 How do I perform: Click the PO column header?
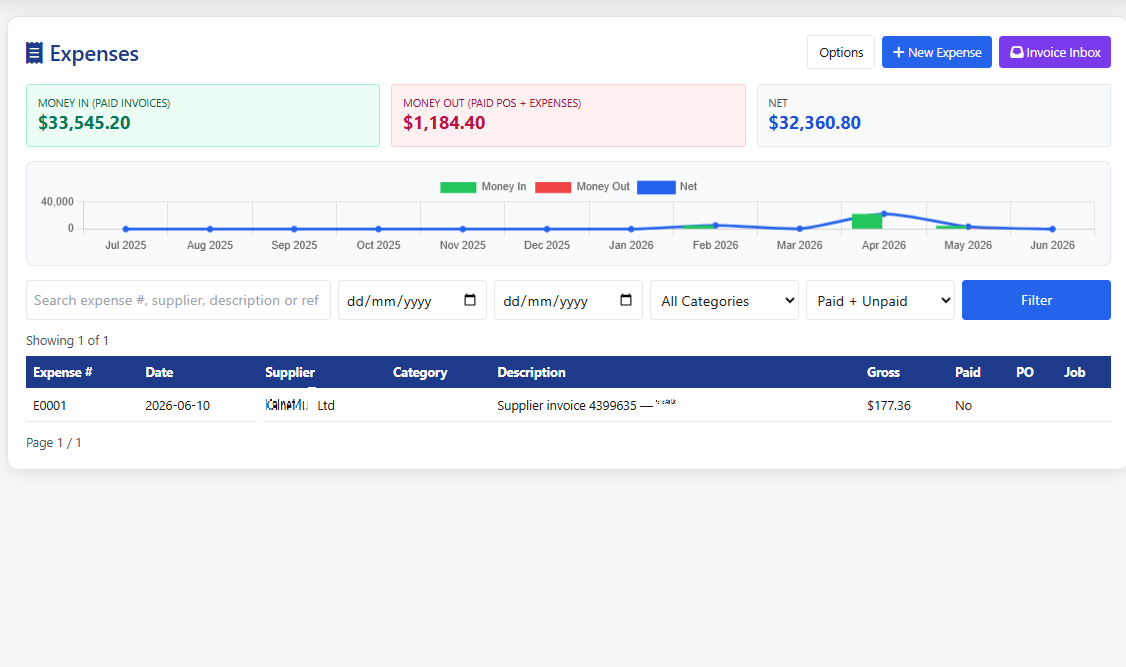1025,373
